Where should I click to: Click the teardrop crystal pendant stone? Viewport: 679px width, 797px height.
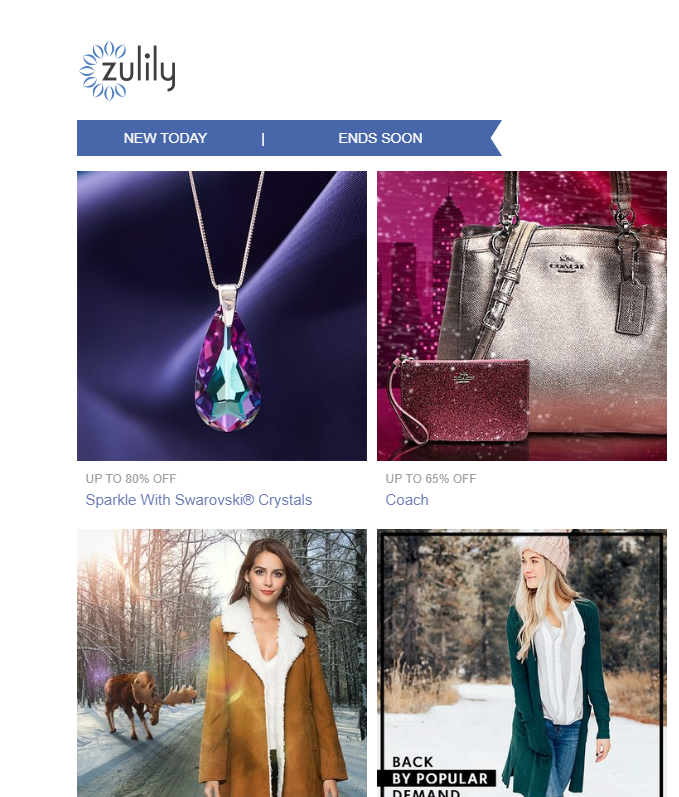click(228, 370)
